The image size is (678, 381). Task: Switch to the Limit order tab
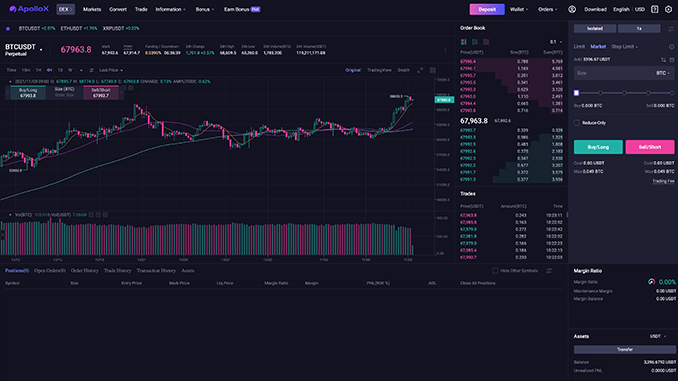(x=579, y=47)
